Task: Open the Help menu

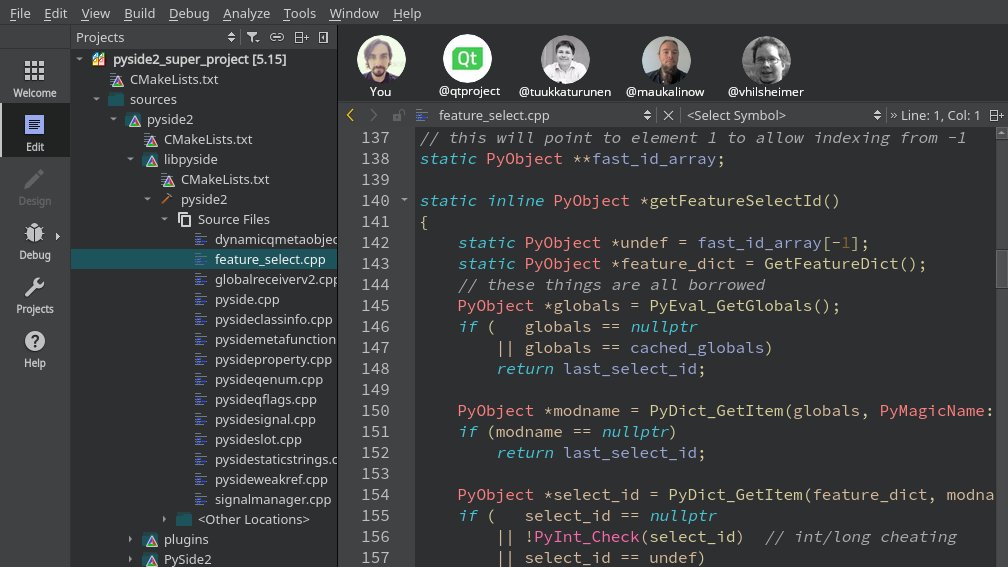Action: (407, 14)
